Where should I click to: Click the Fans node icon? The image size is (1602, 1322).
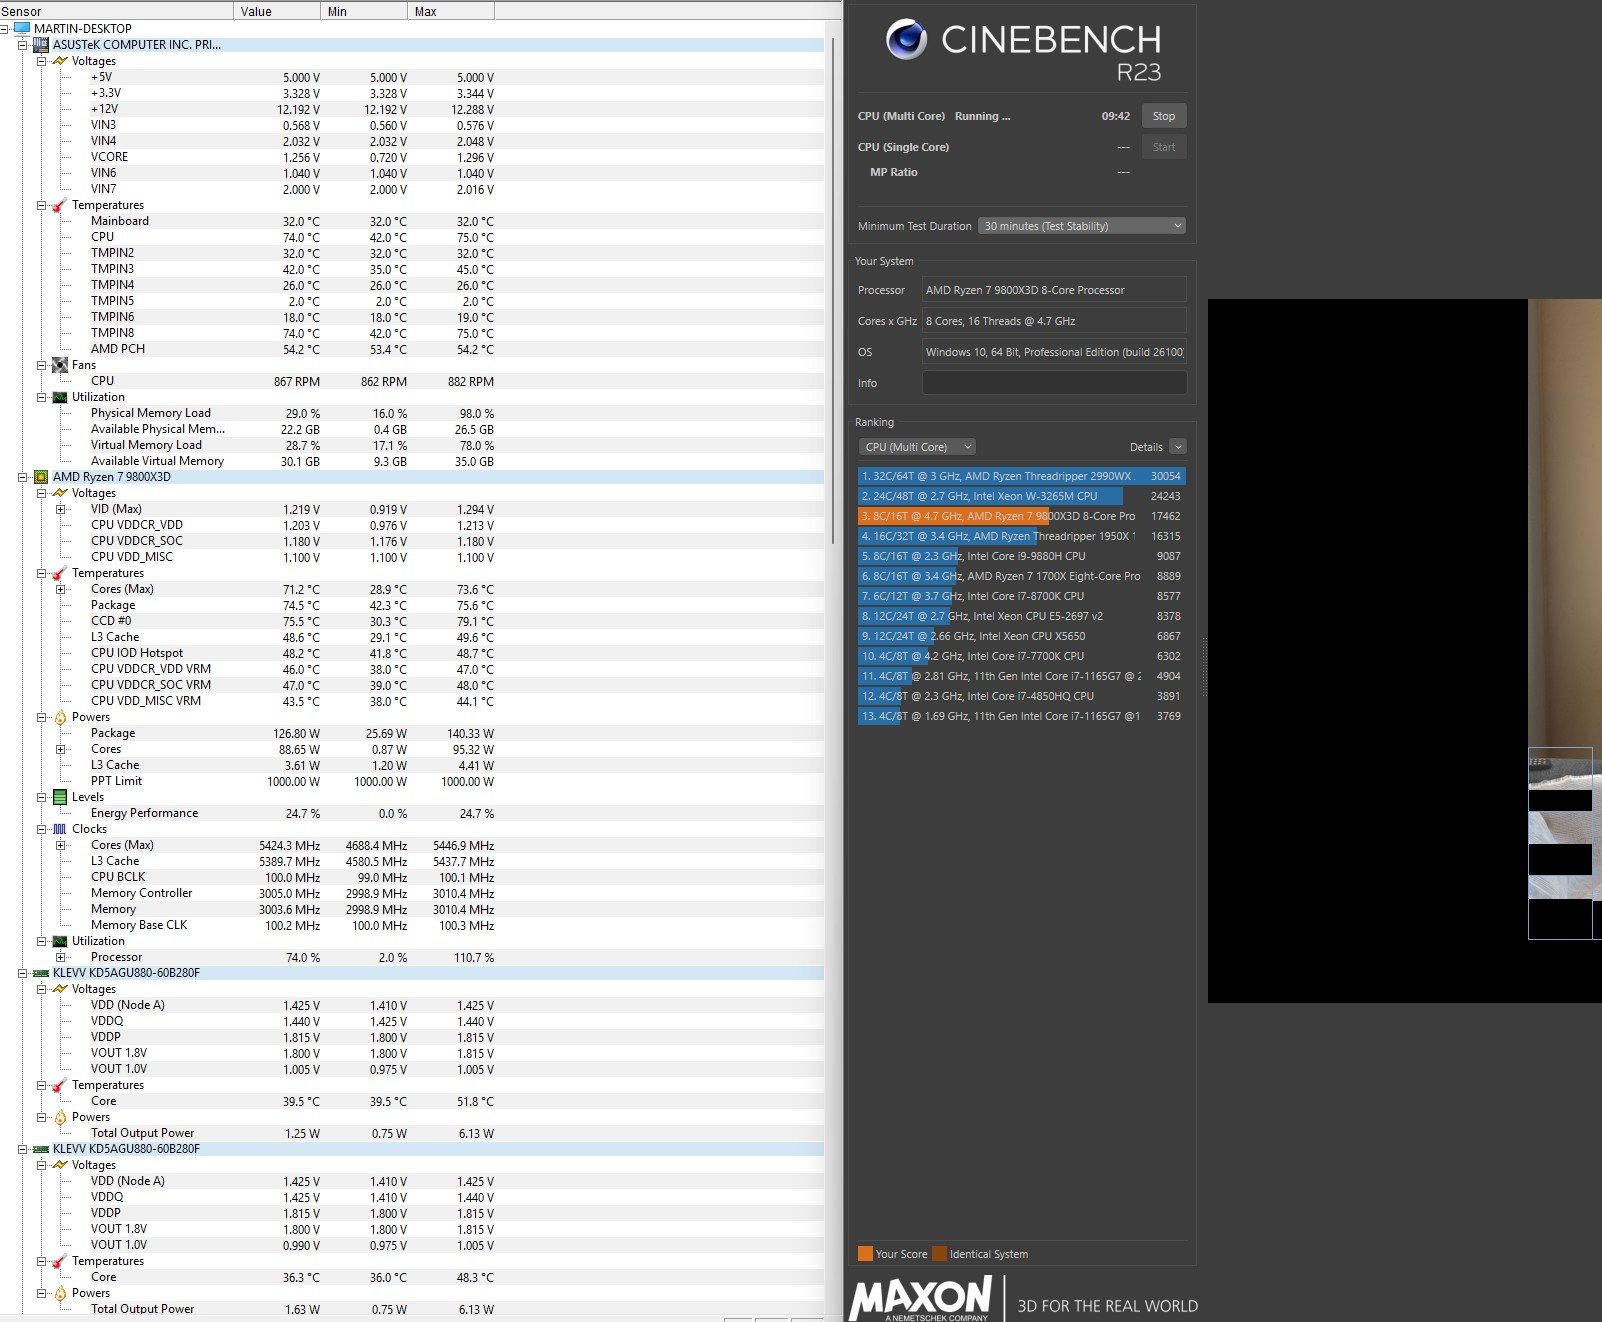(x=60, y=364)
